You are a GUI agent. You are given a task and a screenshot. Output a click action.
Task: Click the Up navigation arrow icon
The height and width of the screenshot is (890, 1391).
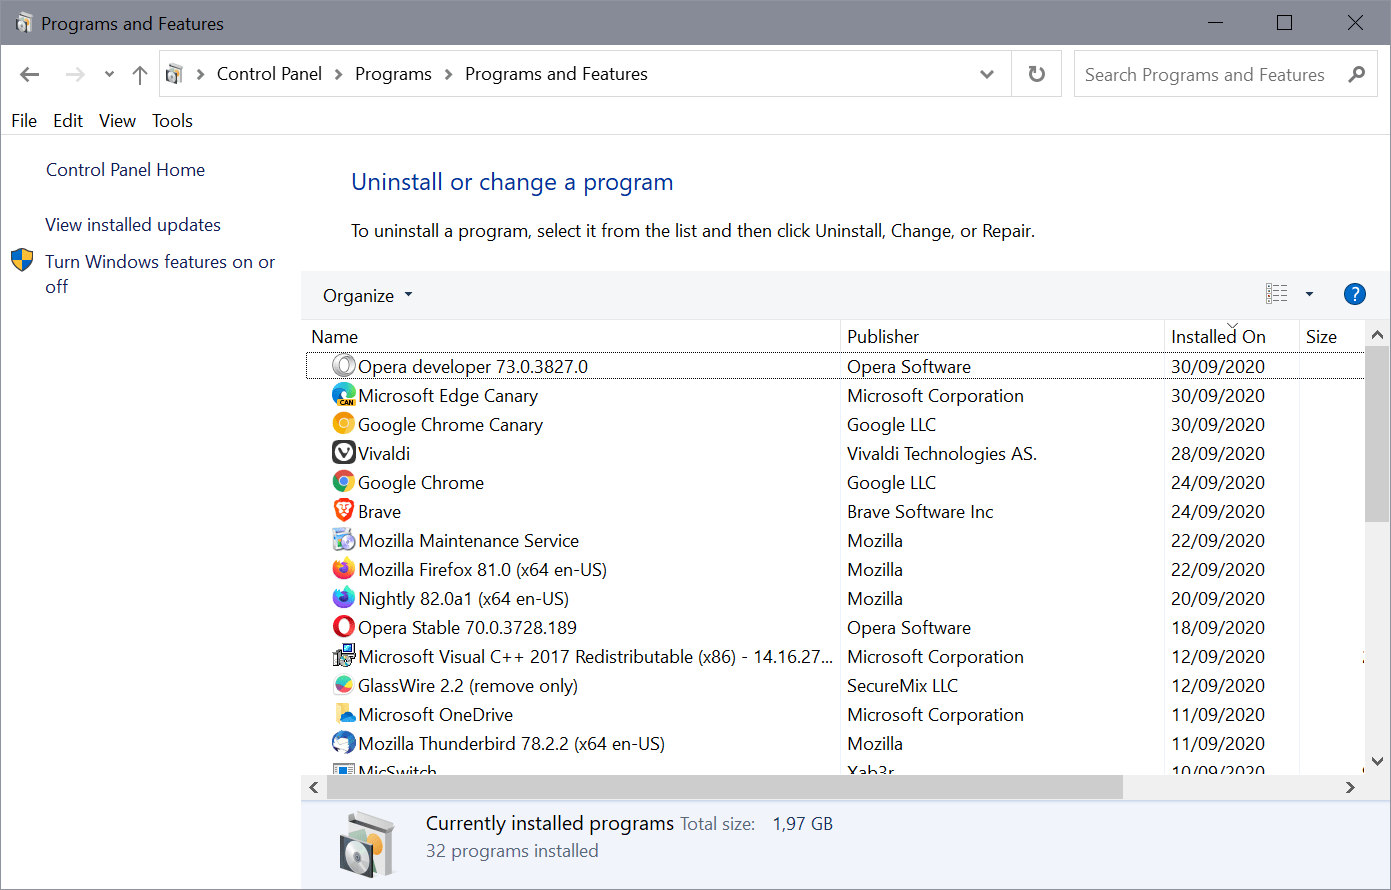pyautogui.click(x=140, y=73)
